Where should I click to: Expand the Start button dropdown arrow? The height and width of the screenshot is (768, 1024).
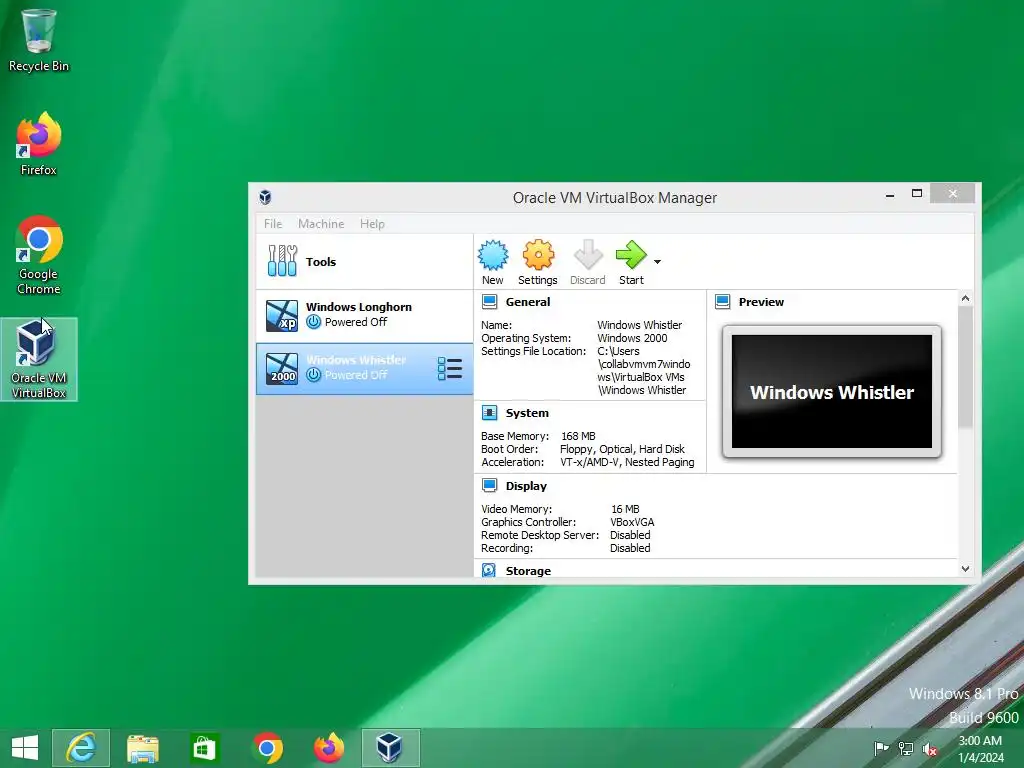pos(658,262)
